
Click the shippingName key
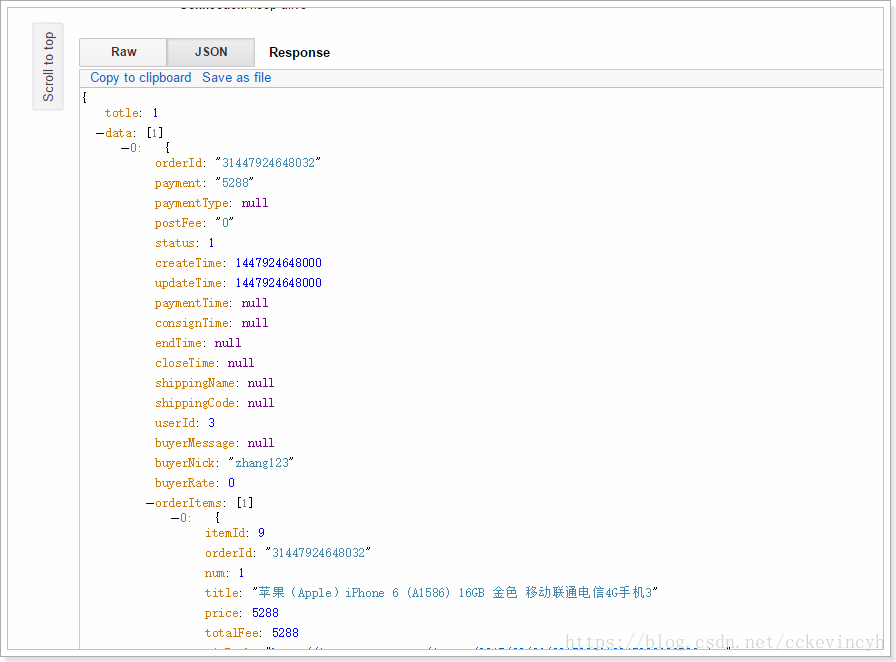tap(195, 384)
